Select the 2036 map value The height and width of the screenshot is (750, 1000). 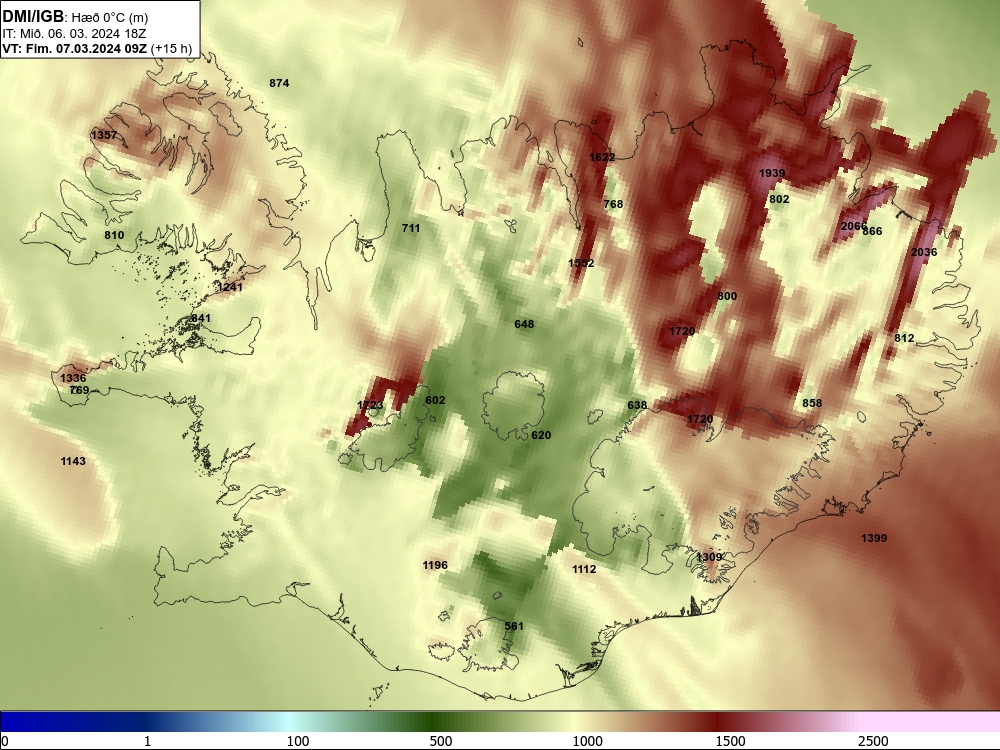click(x=924, y=252)
